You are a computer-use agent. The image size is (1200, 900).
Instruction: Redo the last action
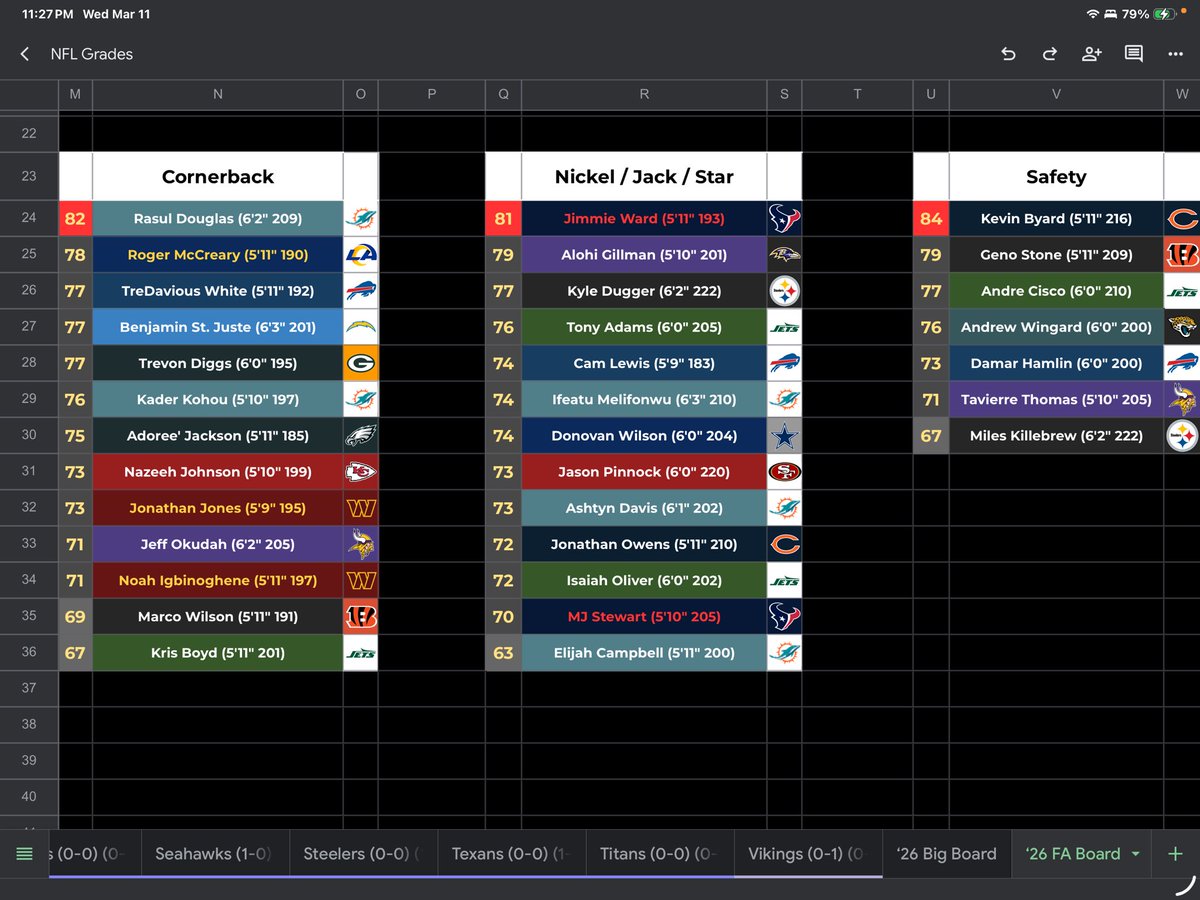tap(1050, 54)
